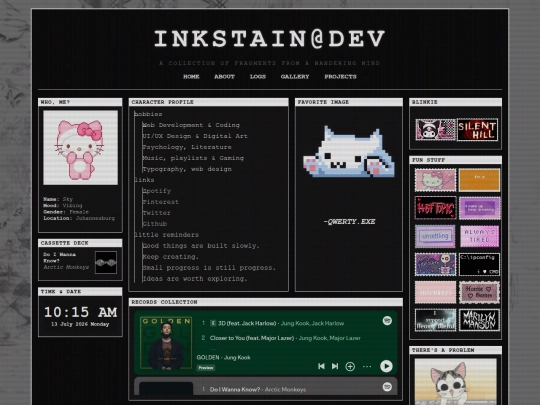Open the Spotify link in profile
The image size is (540, 405).
coord(157,191)
